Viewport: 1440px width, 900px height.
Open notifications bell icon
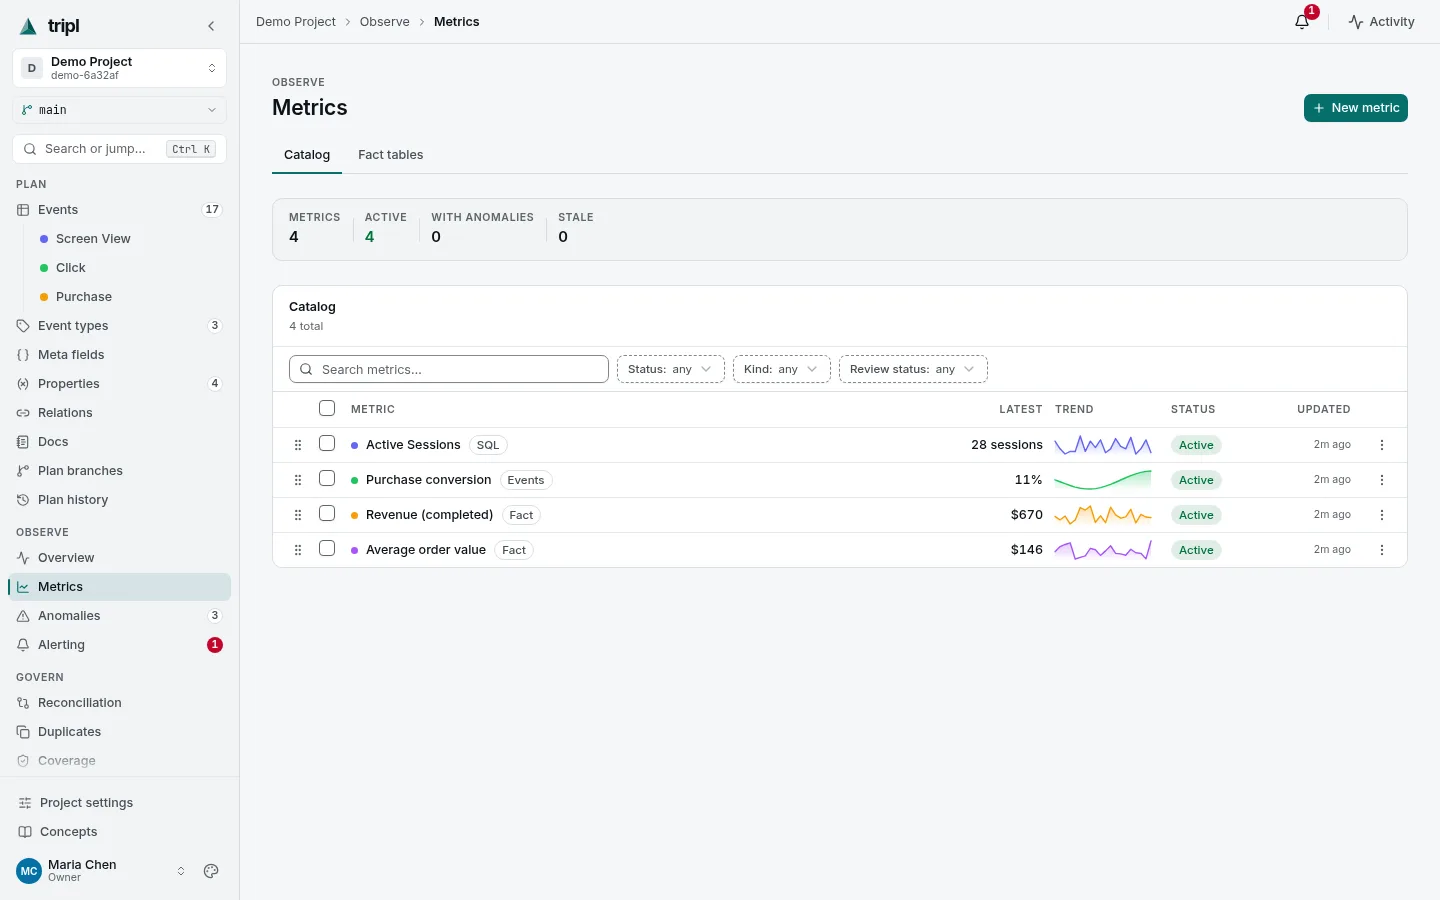click(x=1302, y=21)
